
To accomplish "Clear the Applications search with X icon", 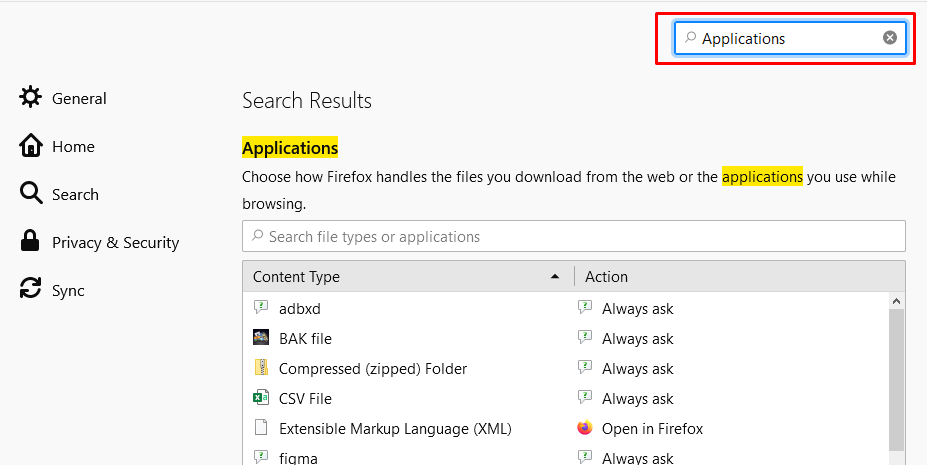I will coord(890,38).
